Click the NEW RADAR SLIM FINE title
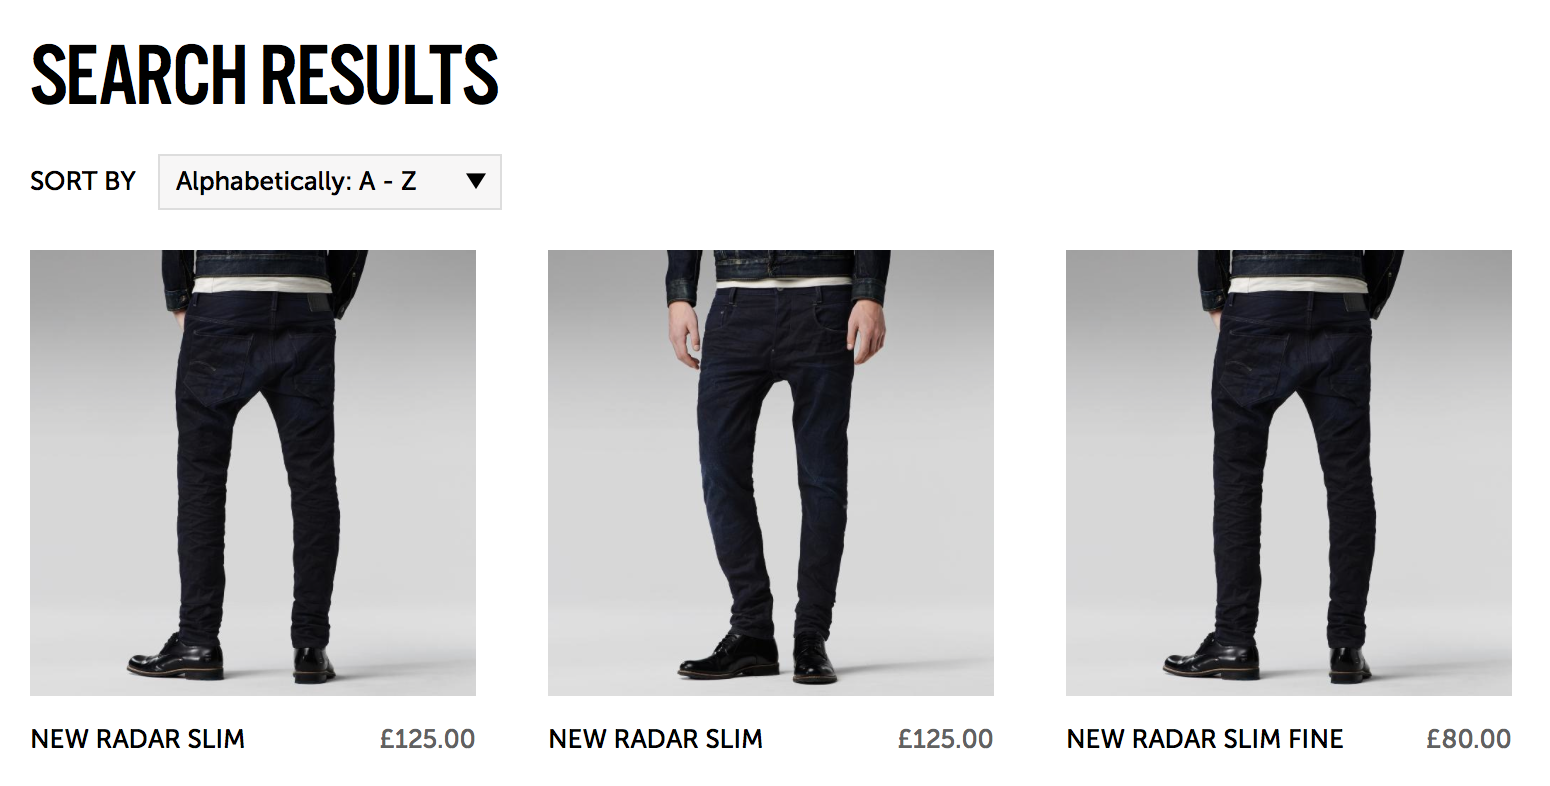This screenshot has width=1550, height=786. (x=1205, y=740)
